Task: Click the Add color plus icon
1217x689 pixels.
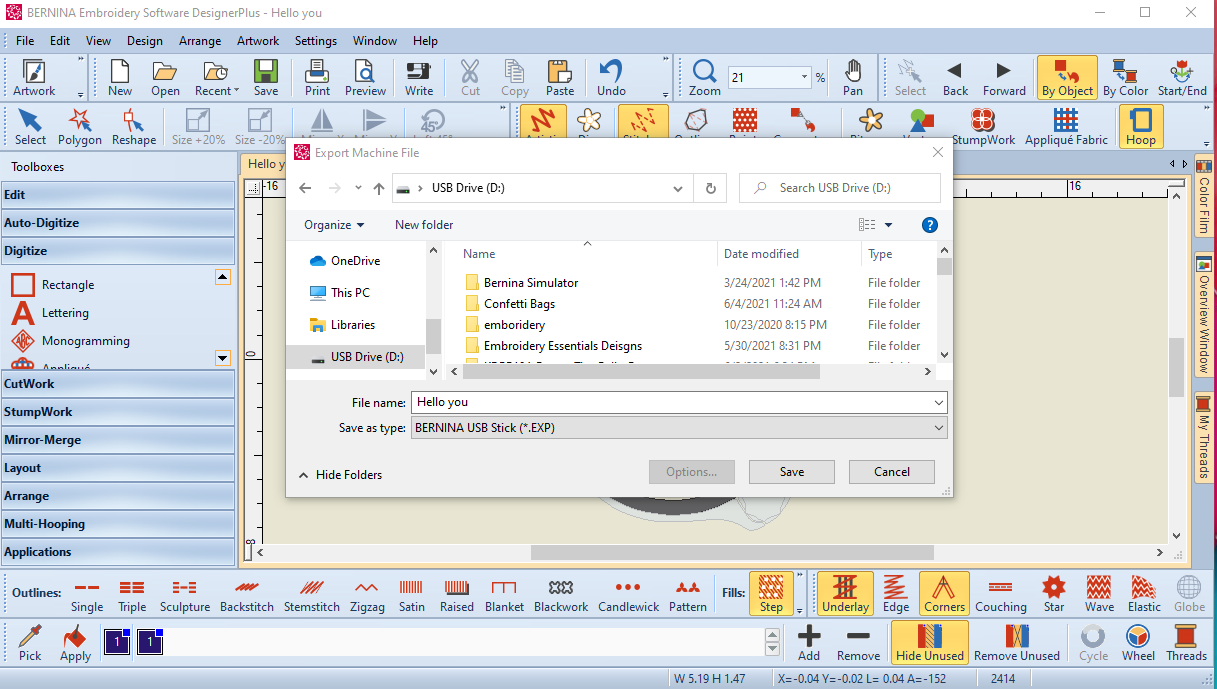Action: tap(809, 643)
